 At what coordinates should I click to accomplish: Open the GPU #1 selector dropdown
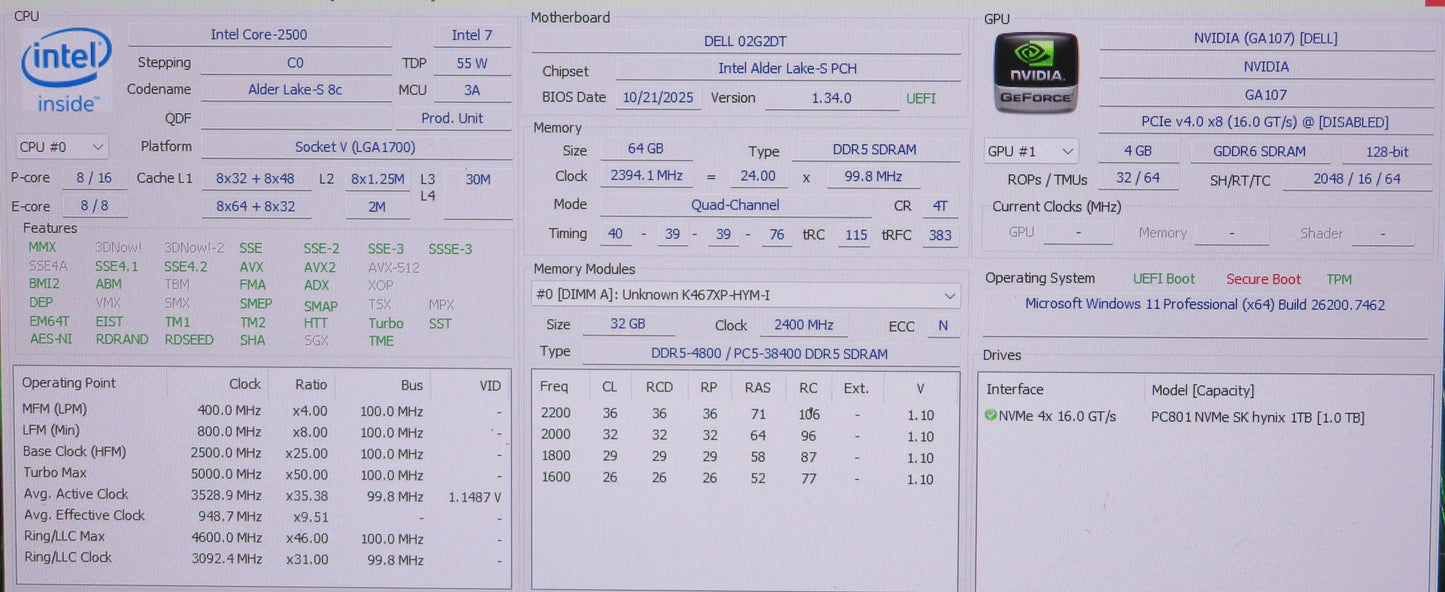1031,152
